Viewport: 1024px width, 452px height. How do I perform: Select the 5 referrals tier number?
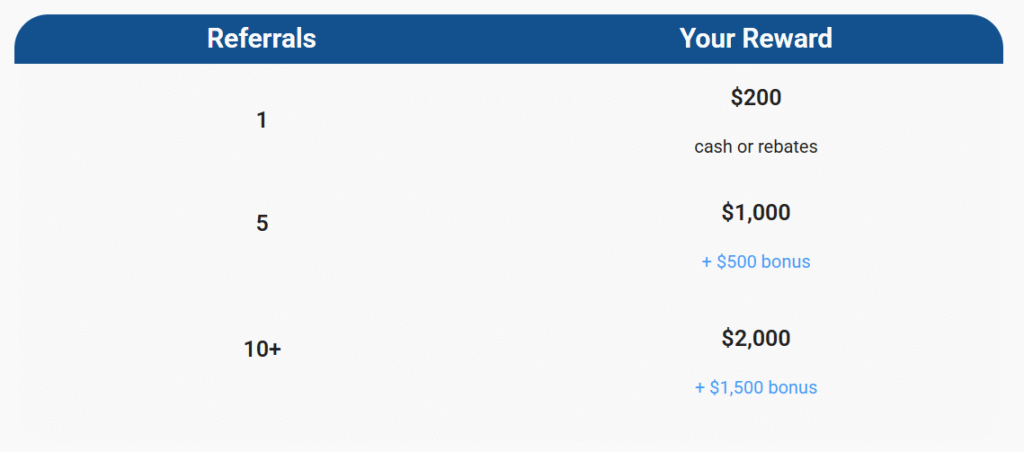point(262,223)
